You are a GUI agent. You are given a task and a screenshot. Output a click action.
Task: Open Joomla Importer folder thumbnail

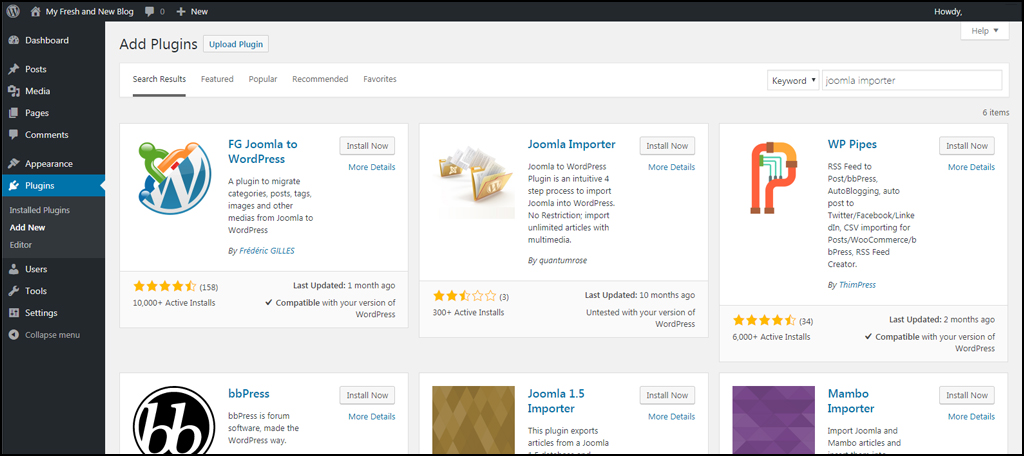[x=473, y=177]
